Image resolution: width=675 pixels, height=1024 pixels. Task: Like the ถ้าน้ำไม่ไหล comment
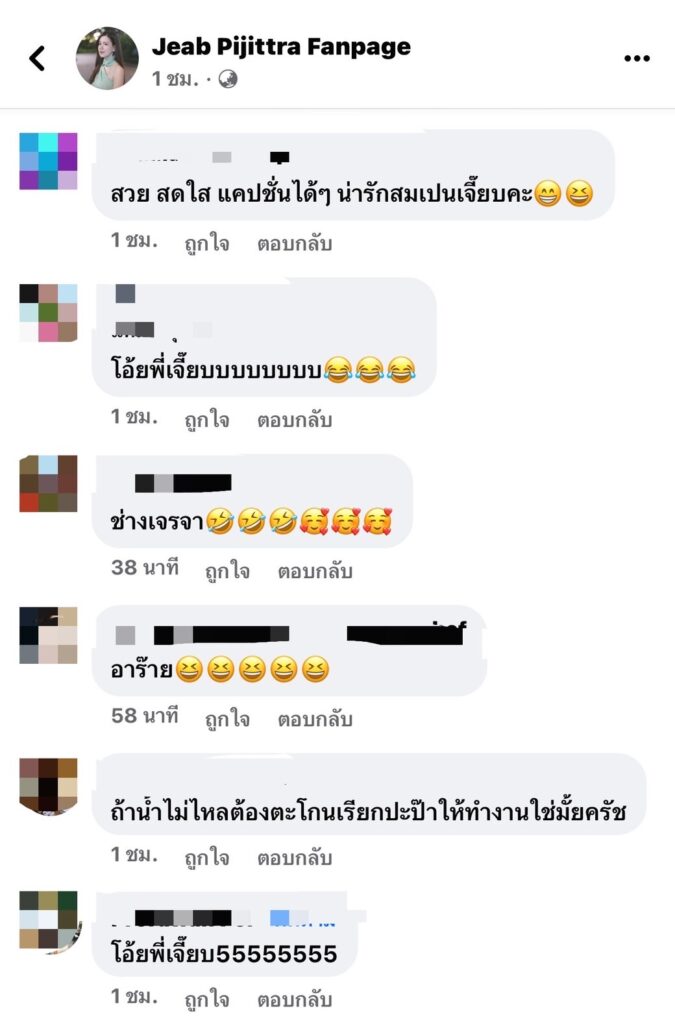point(207,857)
